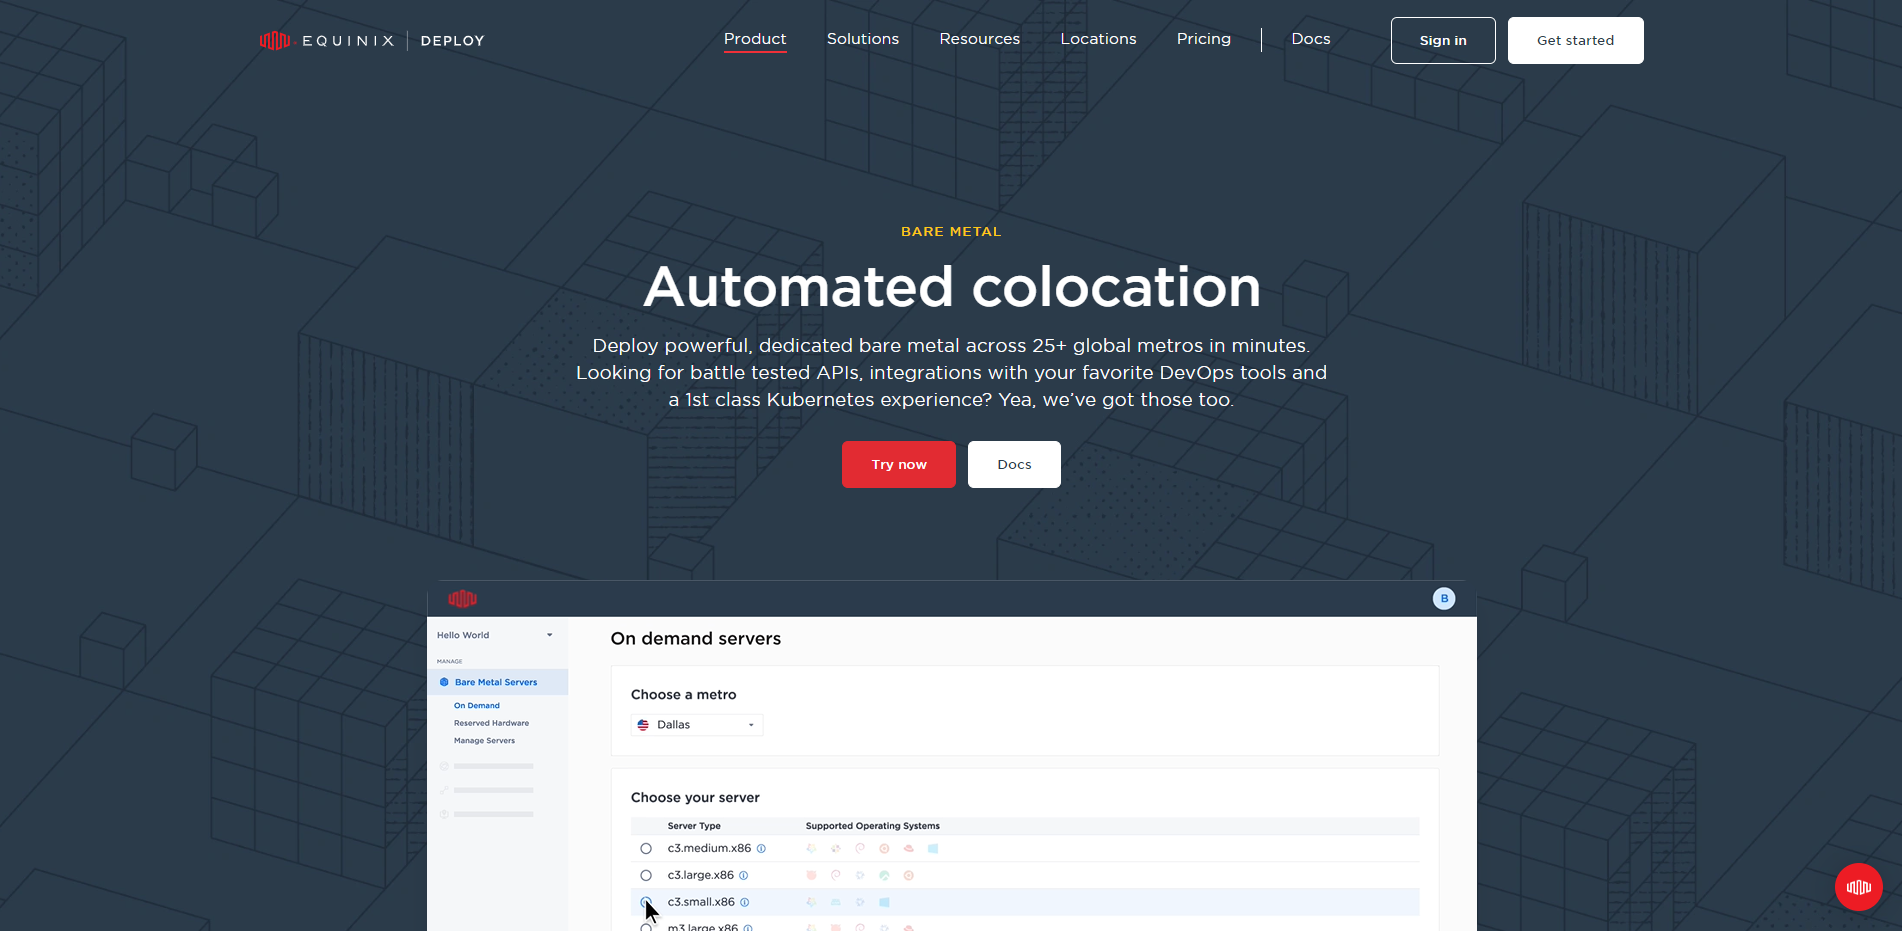Click the Equinix logo in the dashboard preview

pos(462,599)
